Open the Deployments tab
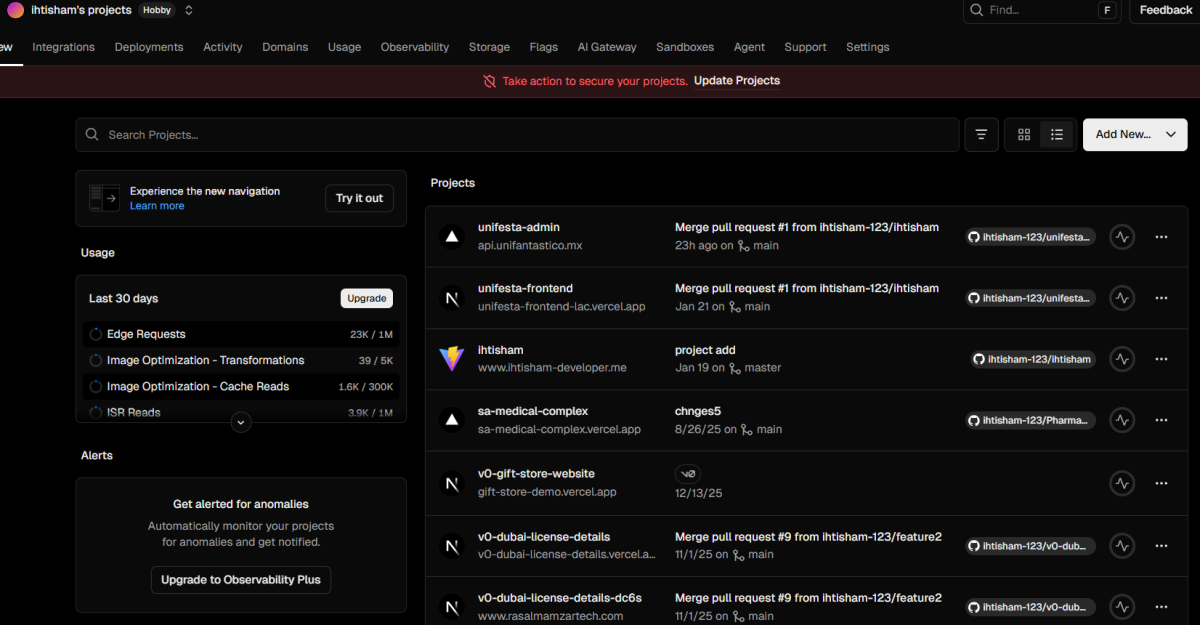 (x=149, y=47)
